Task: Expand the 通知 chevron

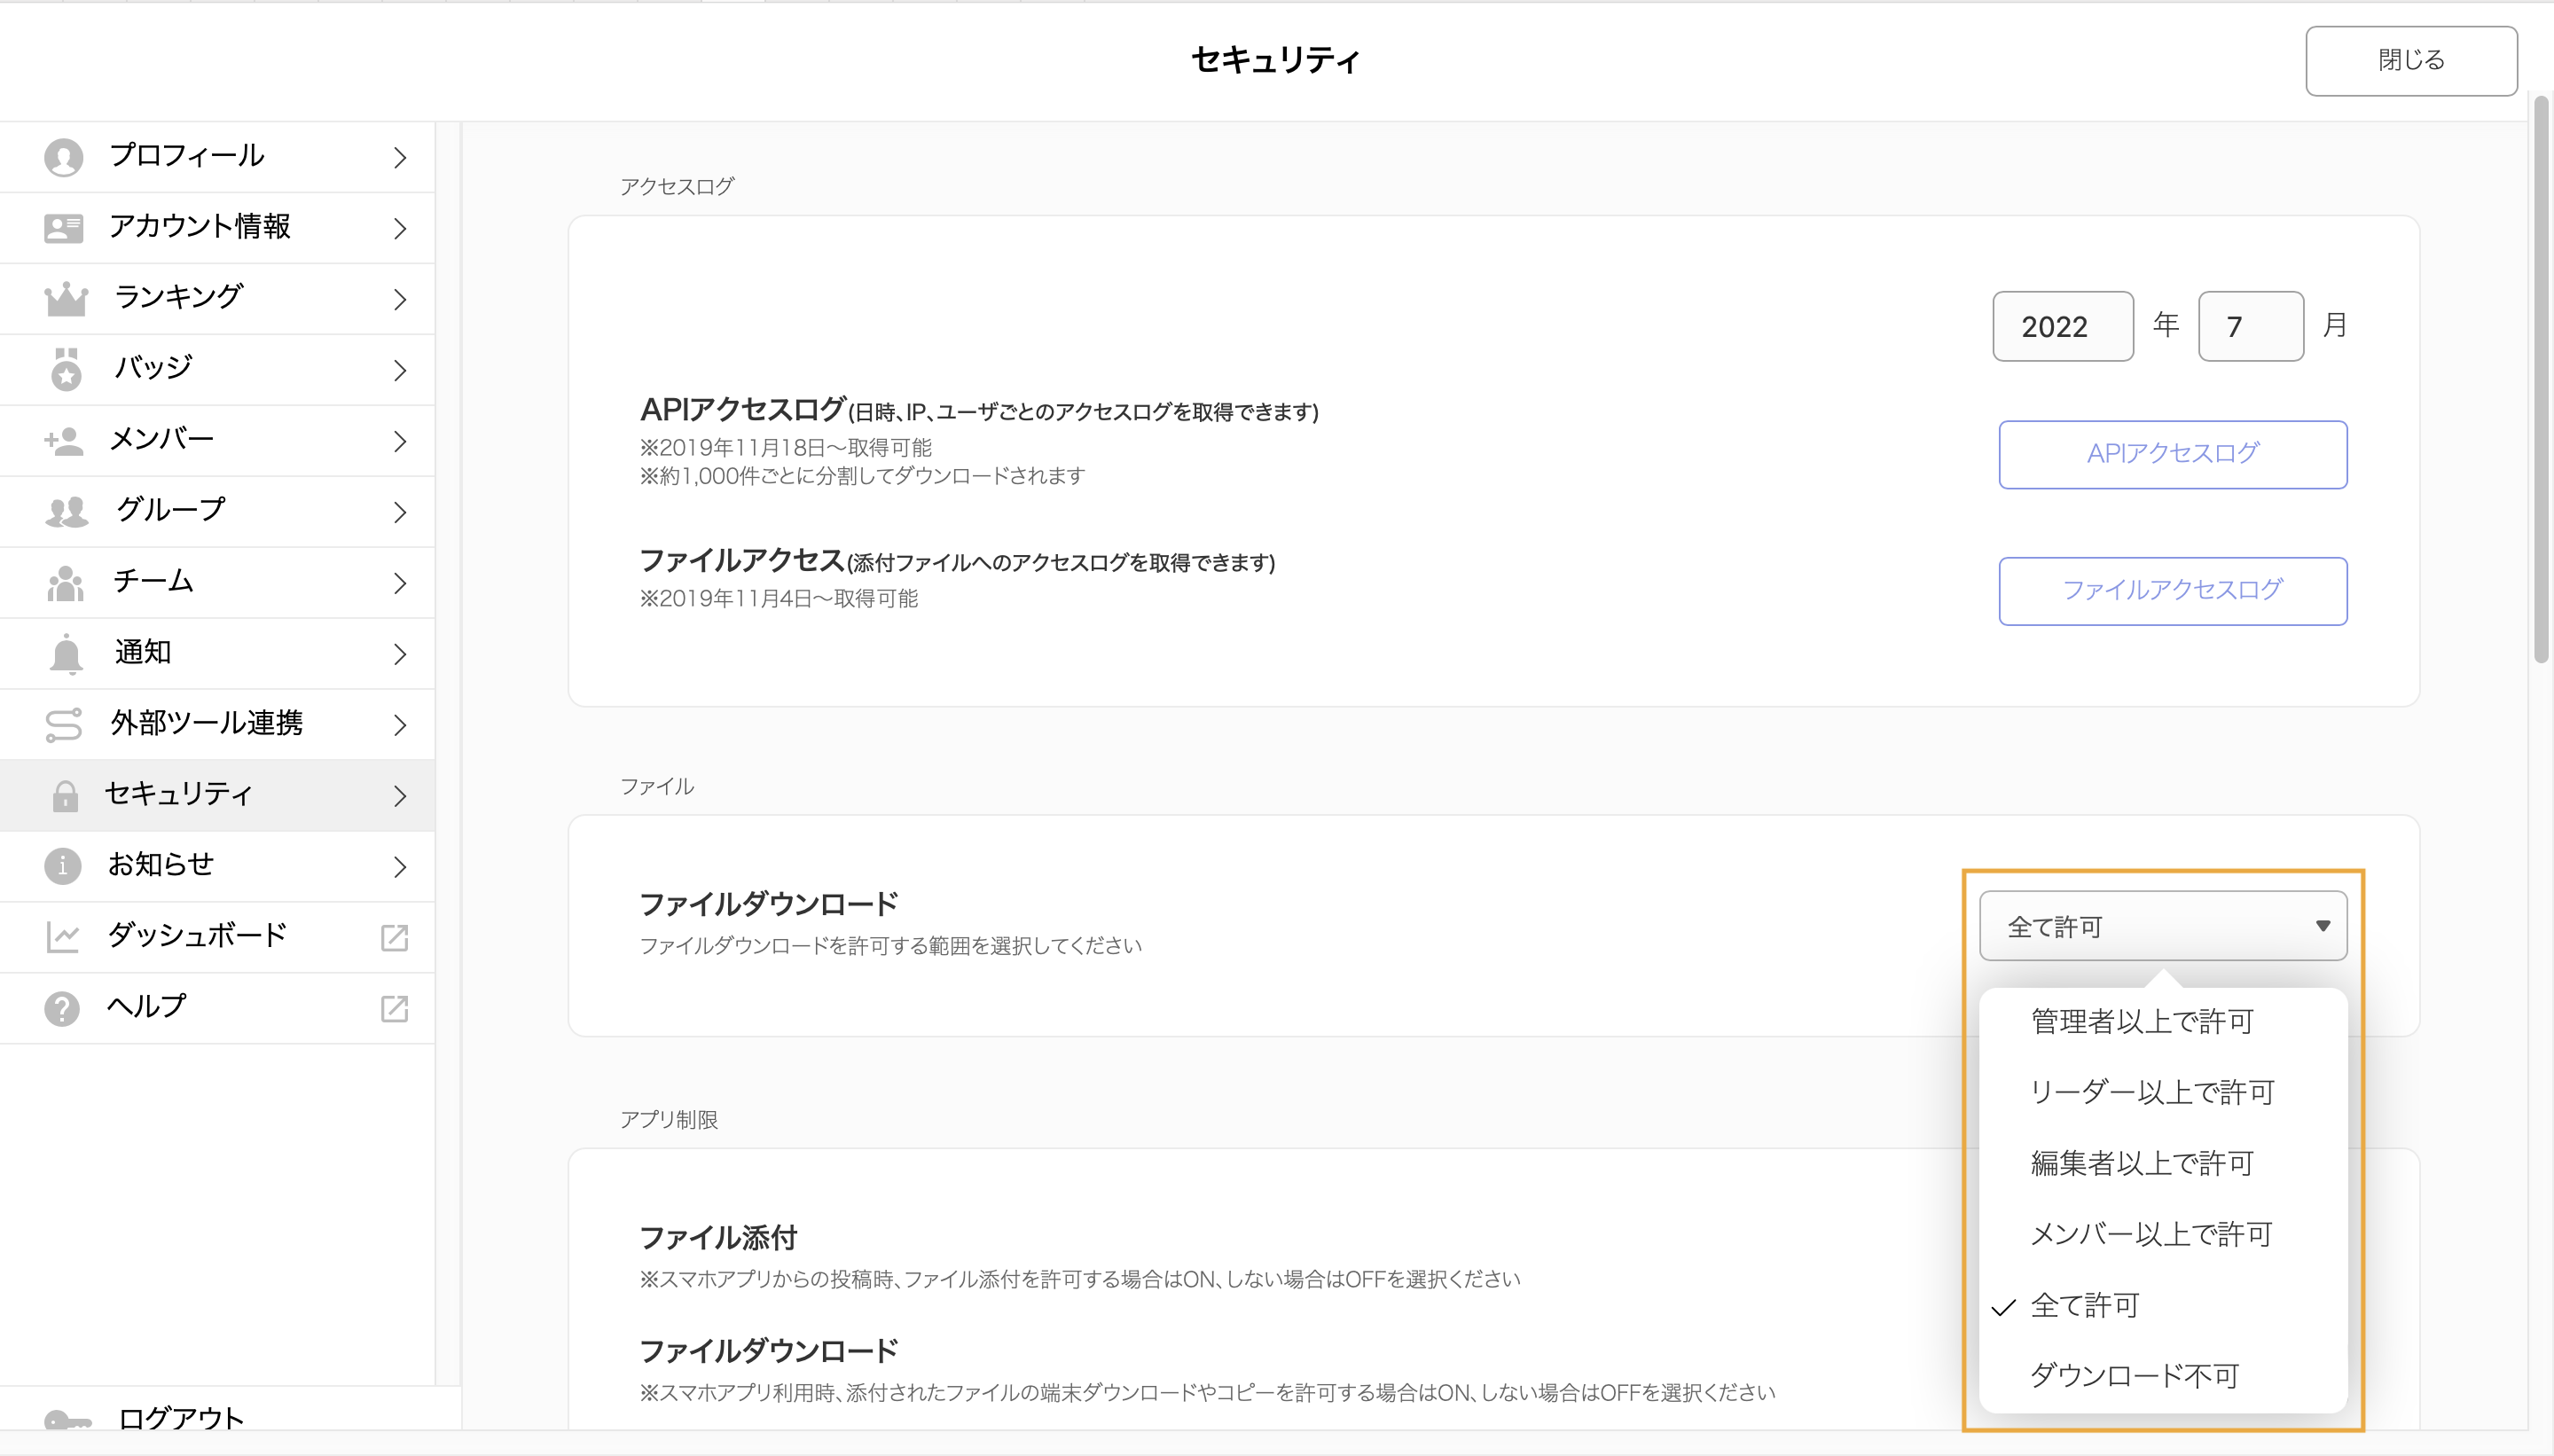Action: 400,654
